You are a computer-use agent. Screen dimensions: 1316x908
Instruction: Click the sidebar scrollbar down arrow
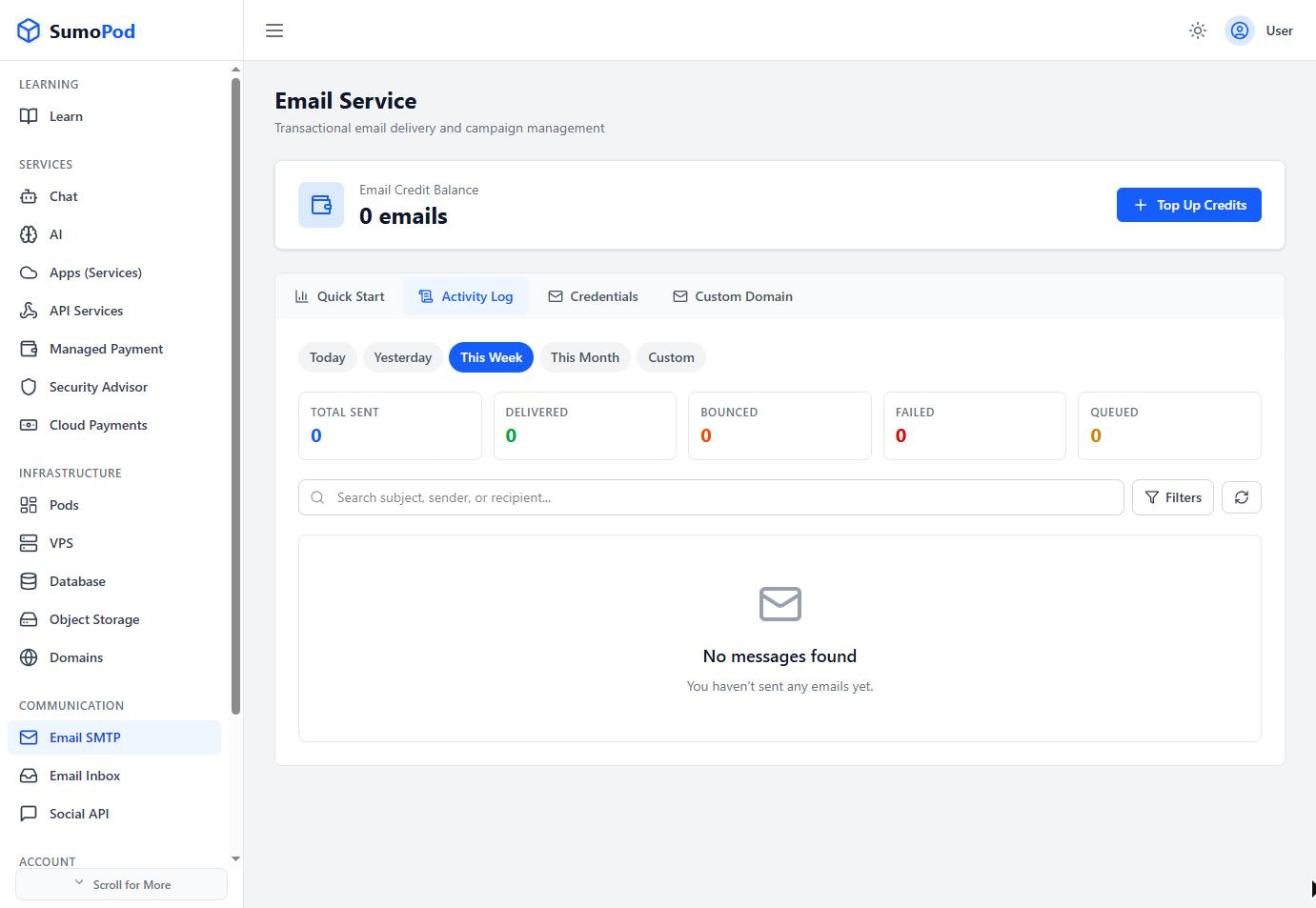point(236,858)
